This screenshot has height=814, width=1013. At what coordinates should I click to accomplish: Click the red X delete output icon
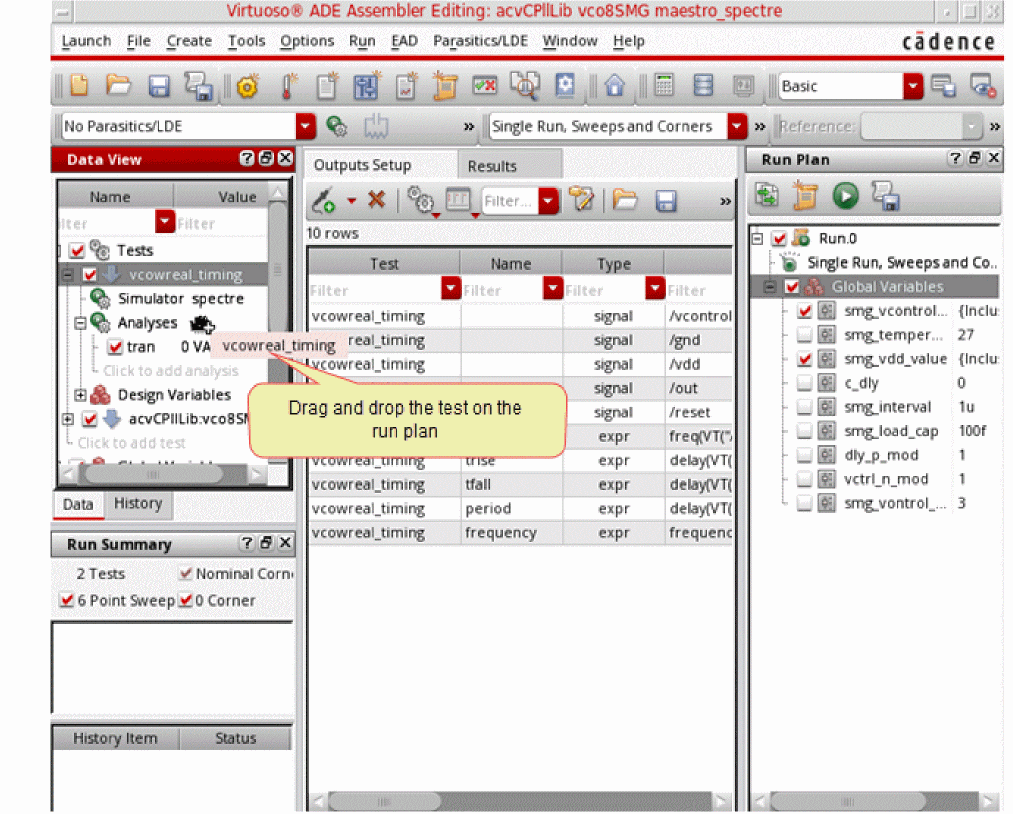click(376, 200)
